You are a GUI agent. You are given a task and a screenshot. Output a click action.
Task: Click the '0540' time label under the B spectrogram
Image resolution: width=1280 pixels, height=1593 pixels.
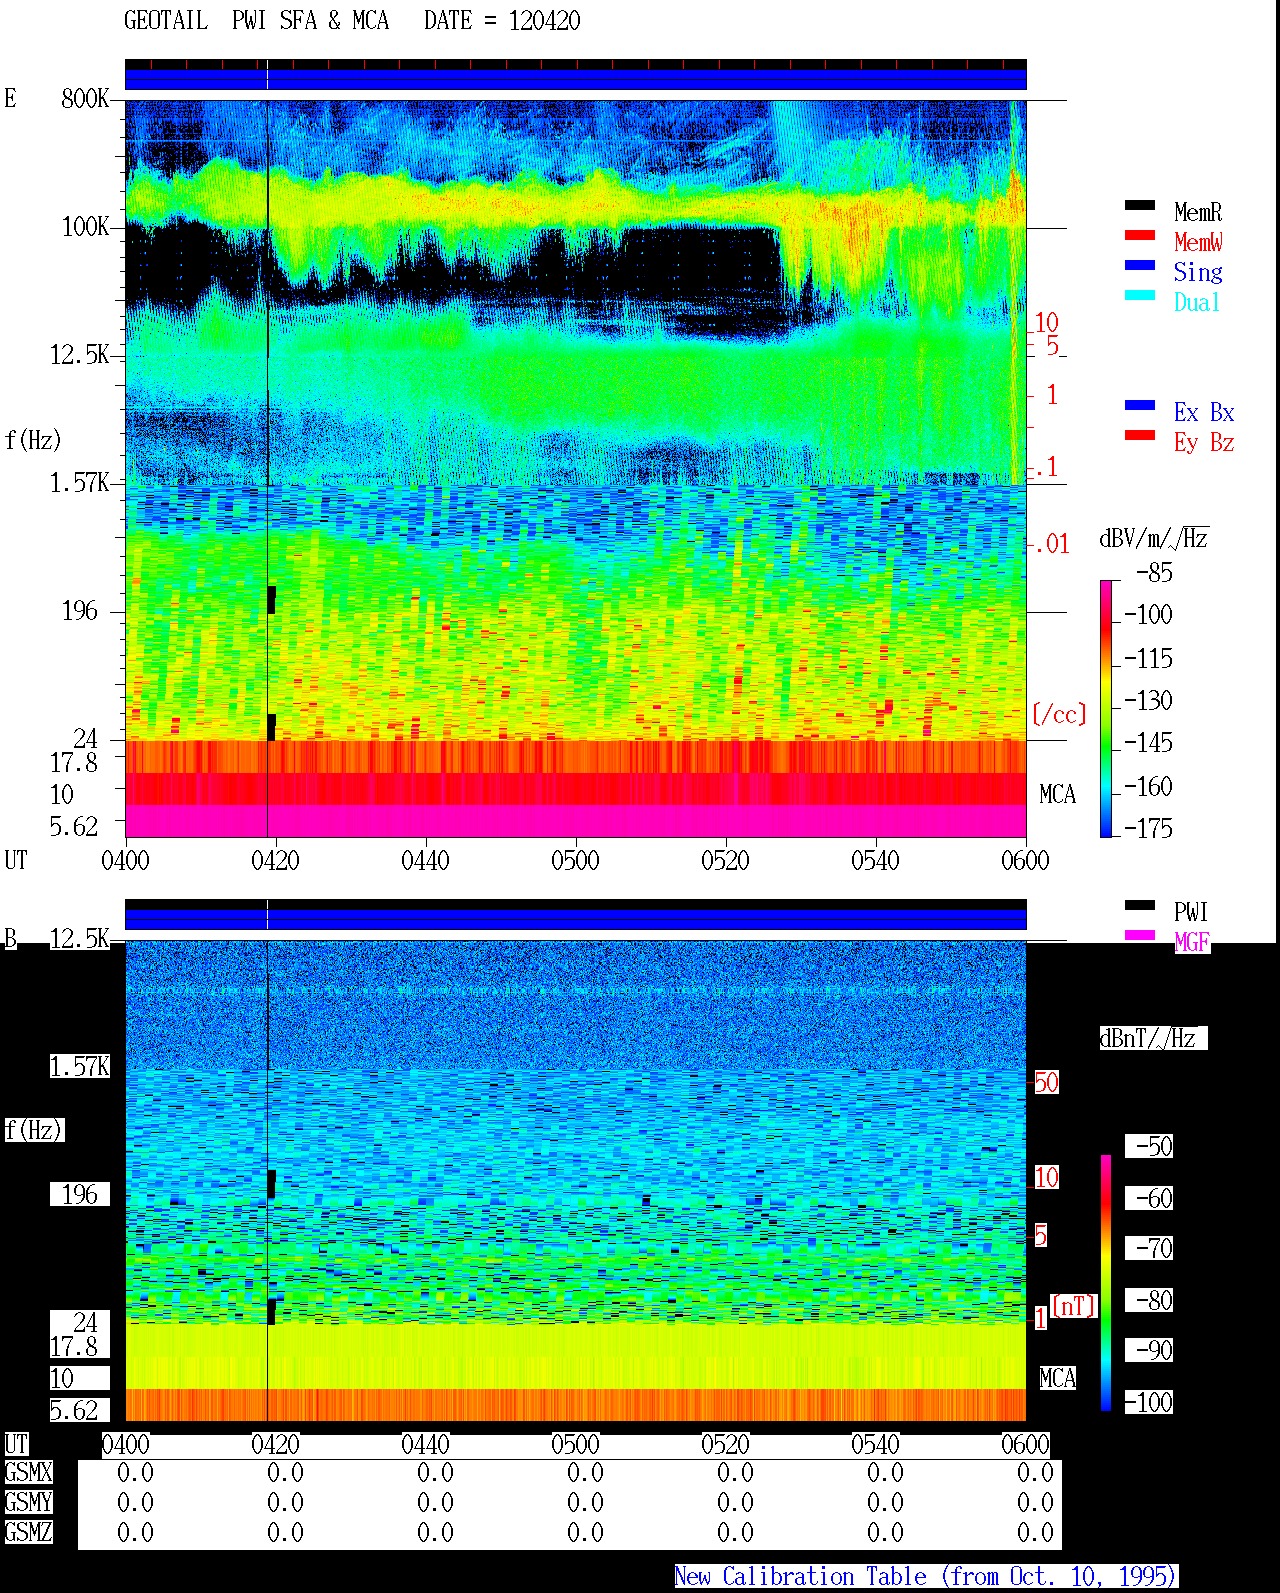[876, 1445]
